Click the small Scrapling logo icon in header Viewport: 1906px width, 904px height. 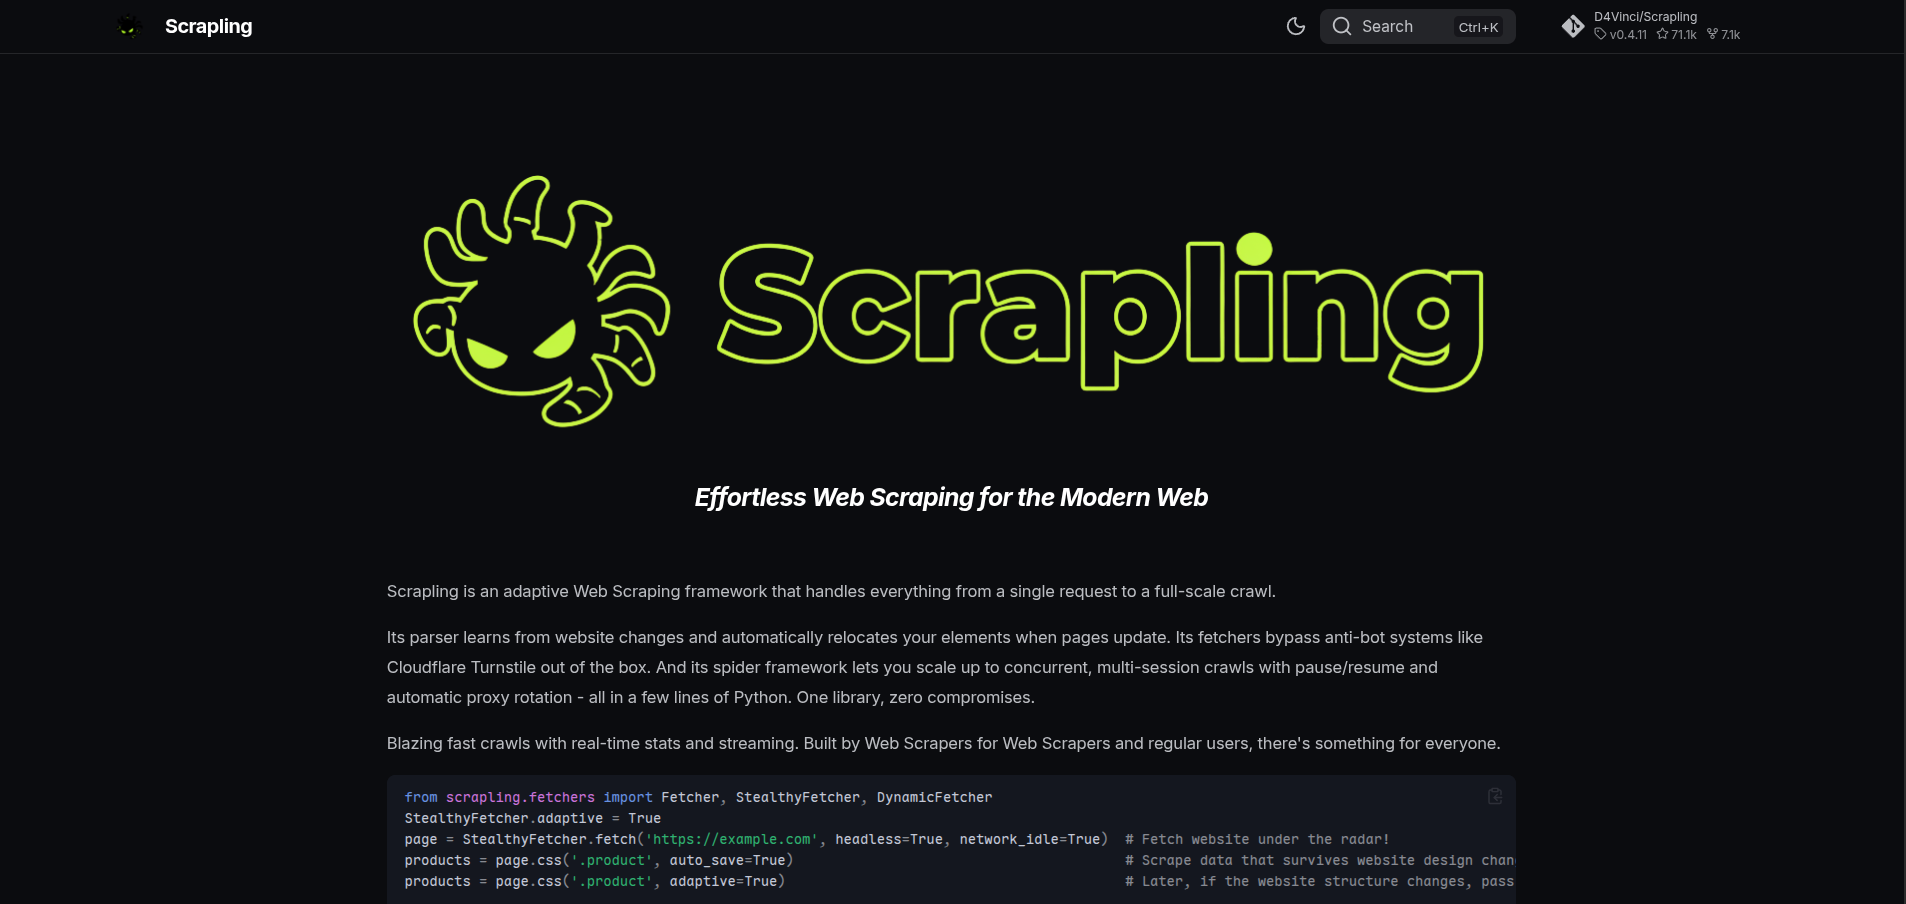click(129, 27)
